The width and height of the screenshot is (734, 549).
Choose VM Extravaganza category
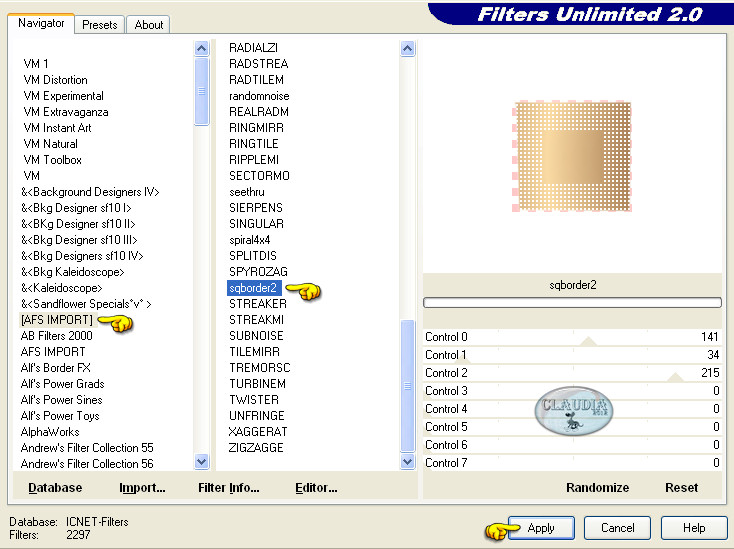pos(66,112)
